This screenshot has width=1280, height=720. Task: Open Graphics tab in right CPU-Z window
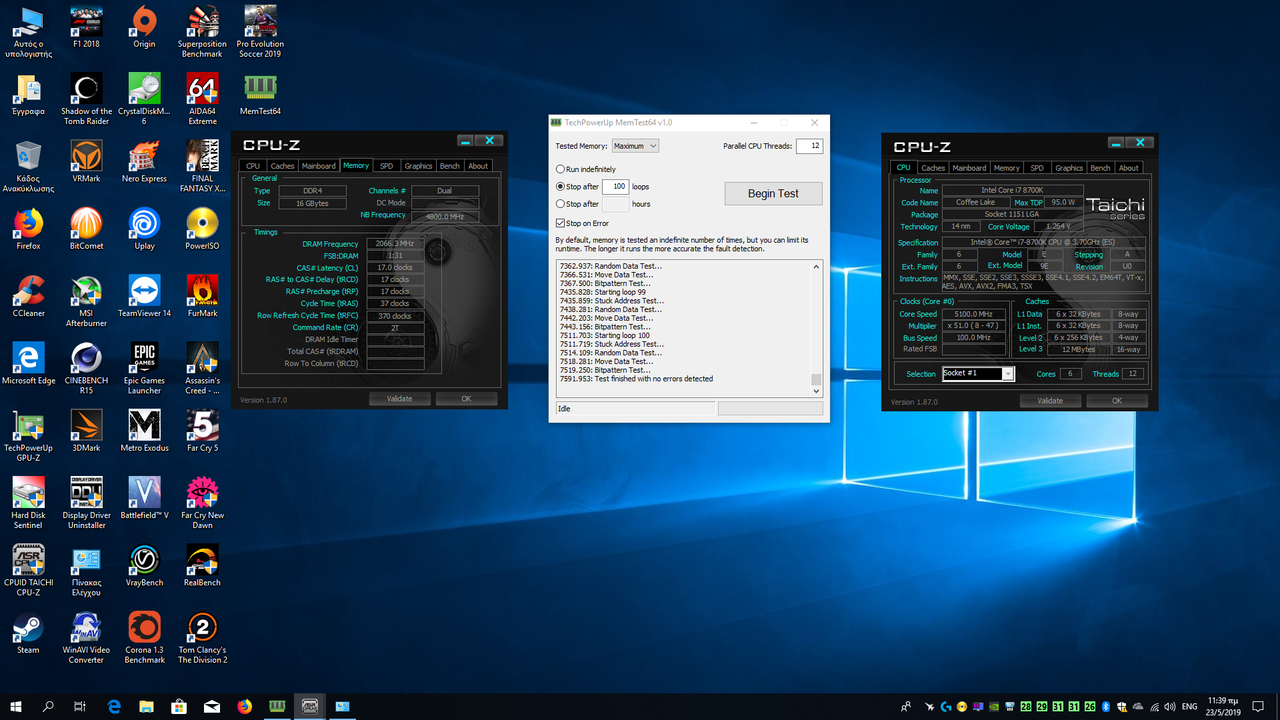(x=1069, y=168)
